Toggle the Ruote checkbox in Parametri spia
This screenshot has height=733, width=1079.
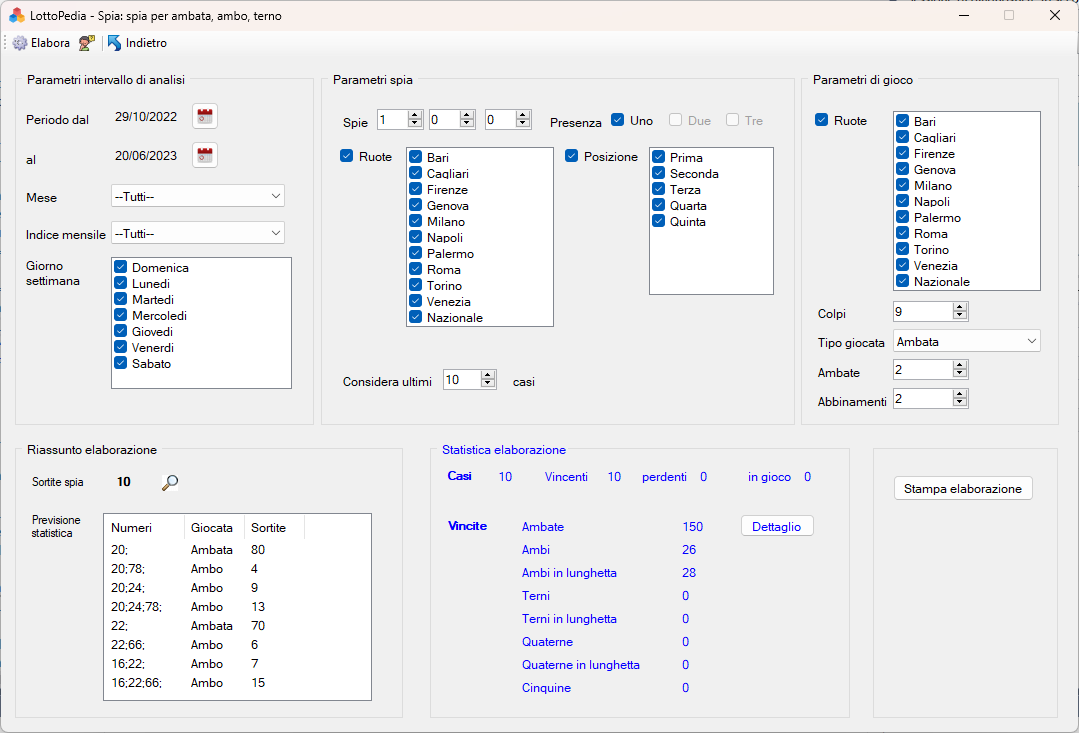point(347,156)
